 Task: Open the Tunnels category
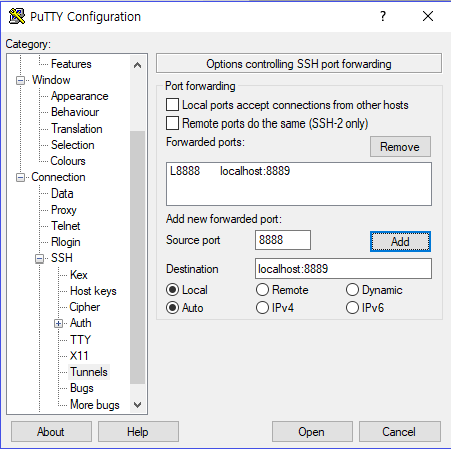pos(89,372)
